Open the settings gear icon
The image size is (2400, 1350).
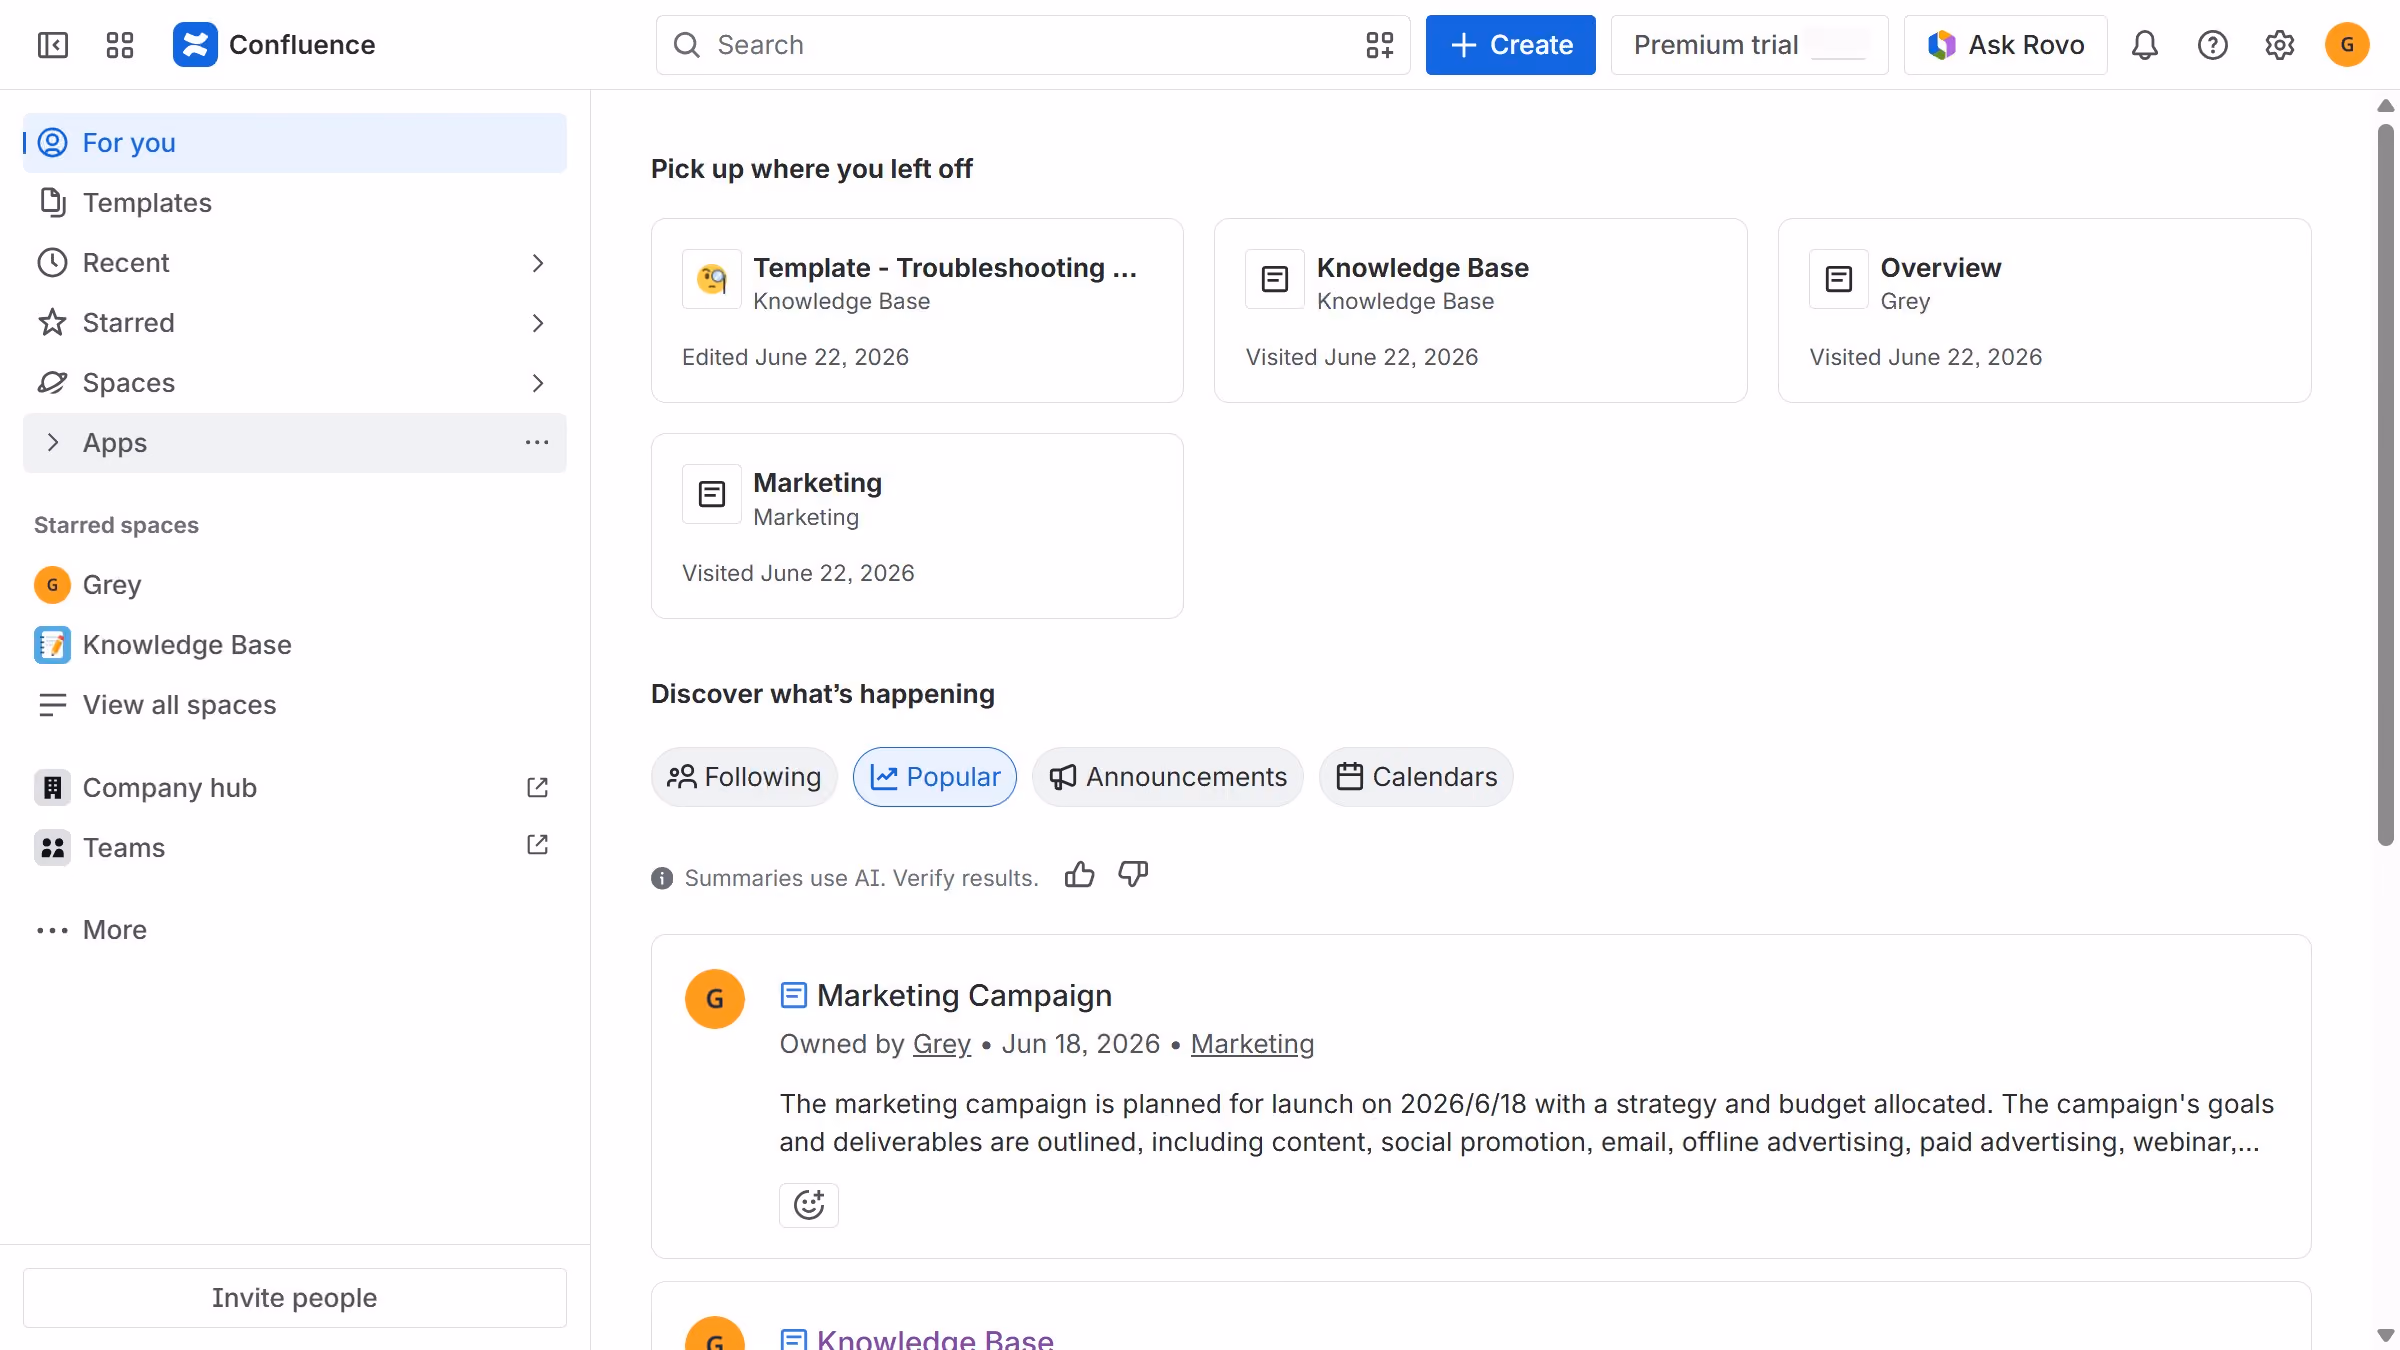click(2280, 45)
